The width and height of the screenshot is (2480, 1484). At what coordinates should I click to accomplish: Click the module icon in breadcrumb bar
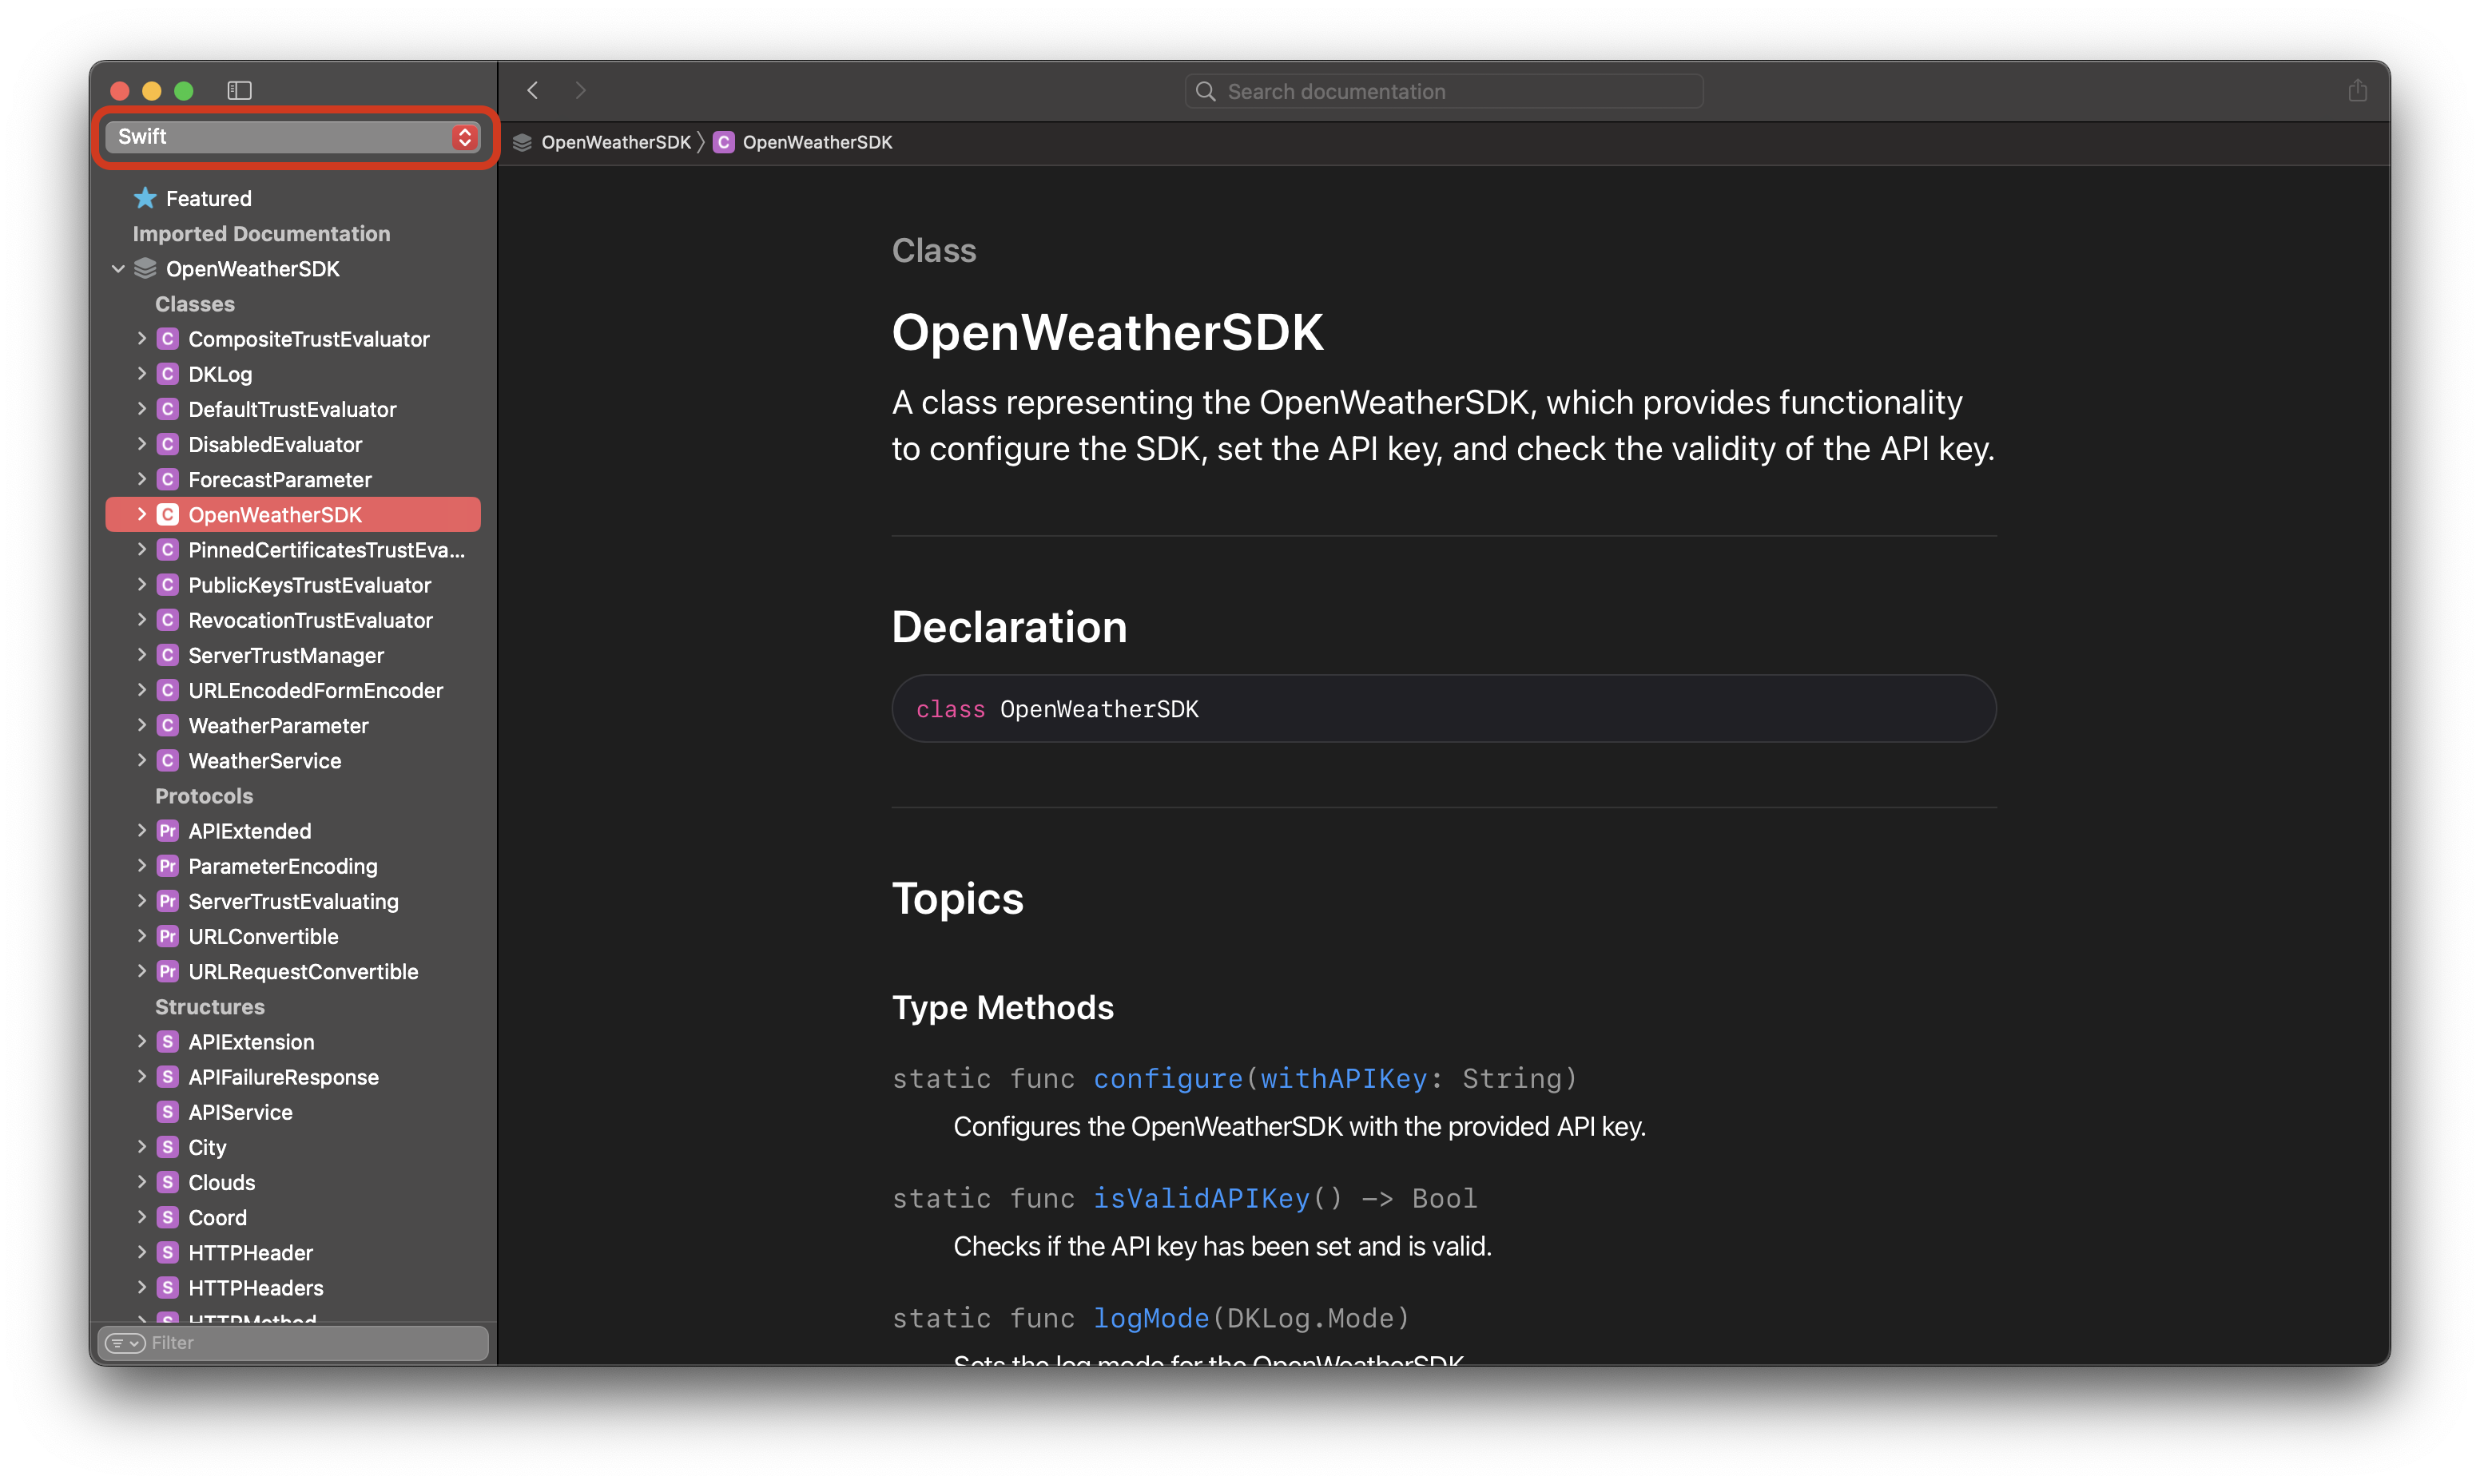[522, 142]
